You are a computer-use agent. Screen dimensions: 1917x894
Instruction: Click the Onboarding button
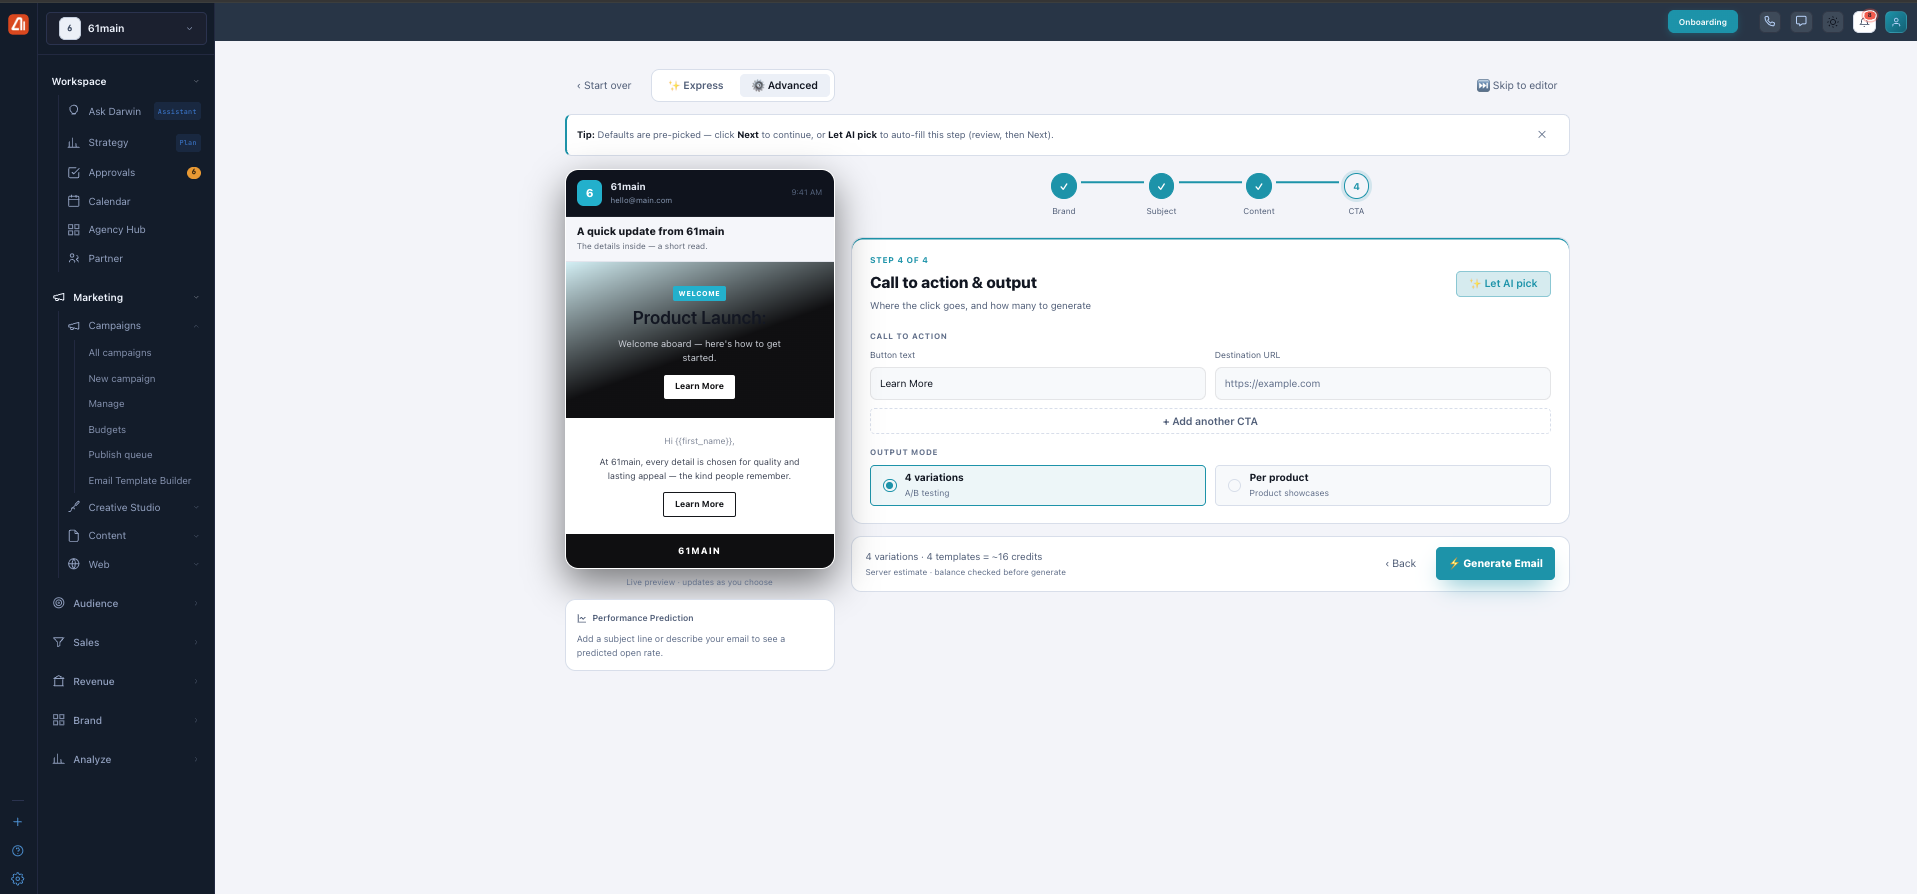(1702, 22)
